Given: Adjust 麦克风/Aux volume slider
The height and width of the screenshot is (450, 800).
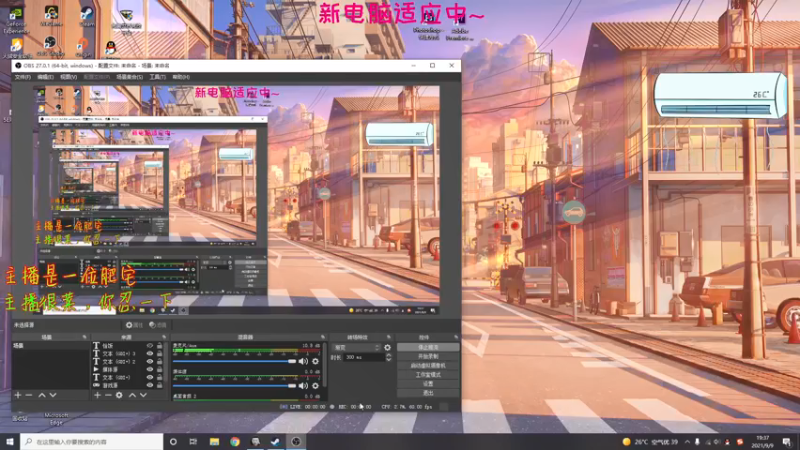Looking at the screenshot, I should 235,361.
